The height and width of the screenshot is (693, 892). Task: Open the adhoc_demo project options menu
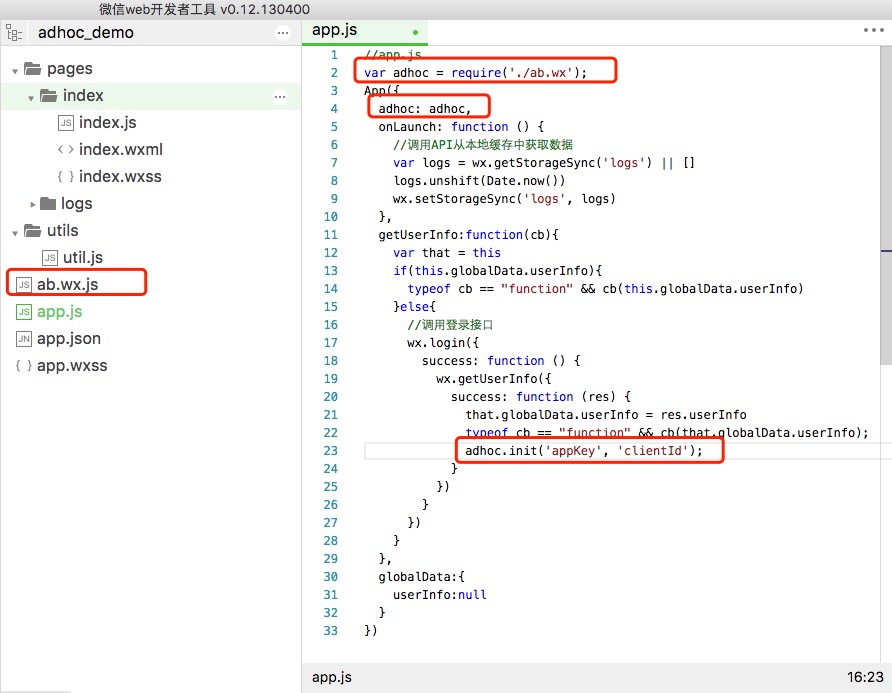tap(283, 33)
